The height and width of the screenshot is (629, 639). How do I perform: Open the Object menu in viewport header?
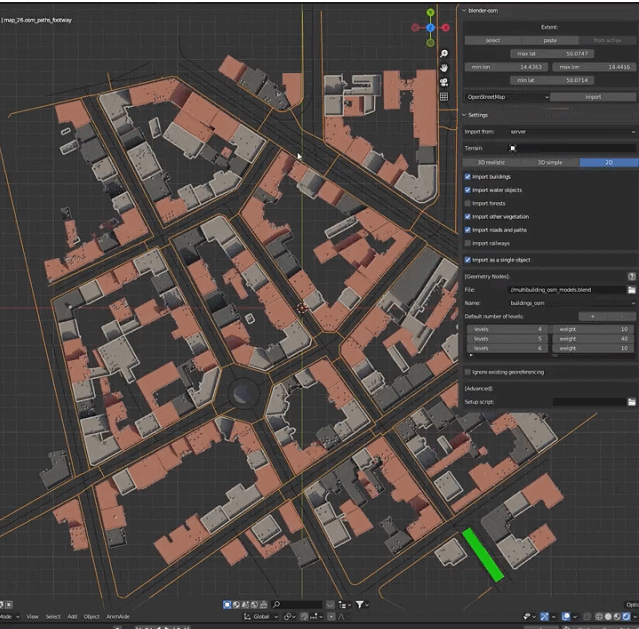[92, 617]
